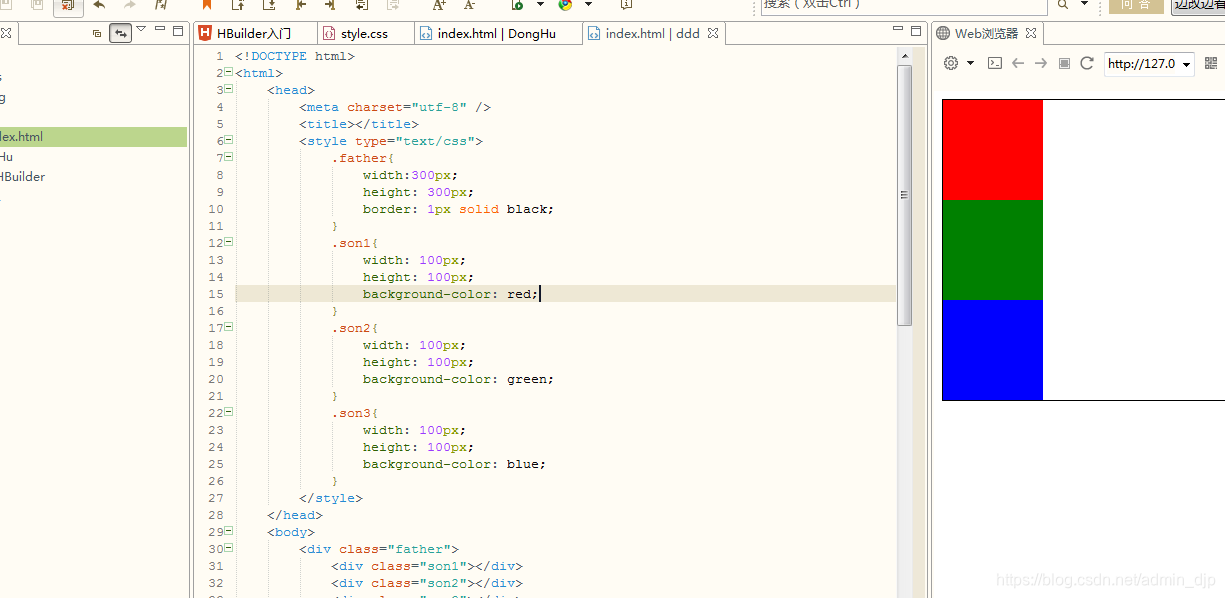Collapse the .son2 rule fold on line 17
Screen dimensions: 1225x598
229,326
